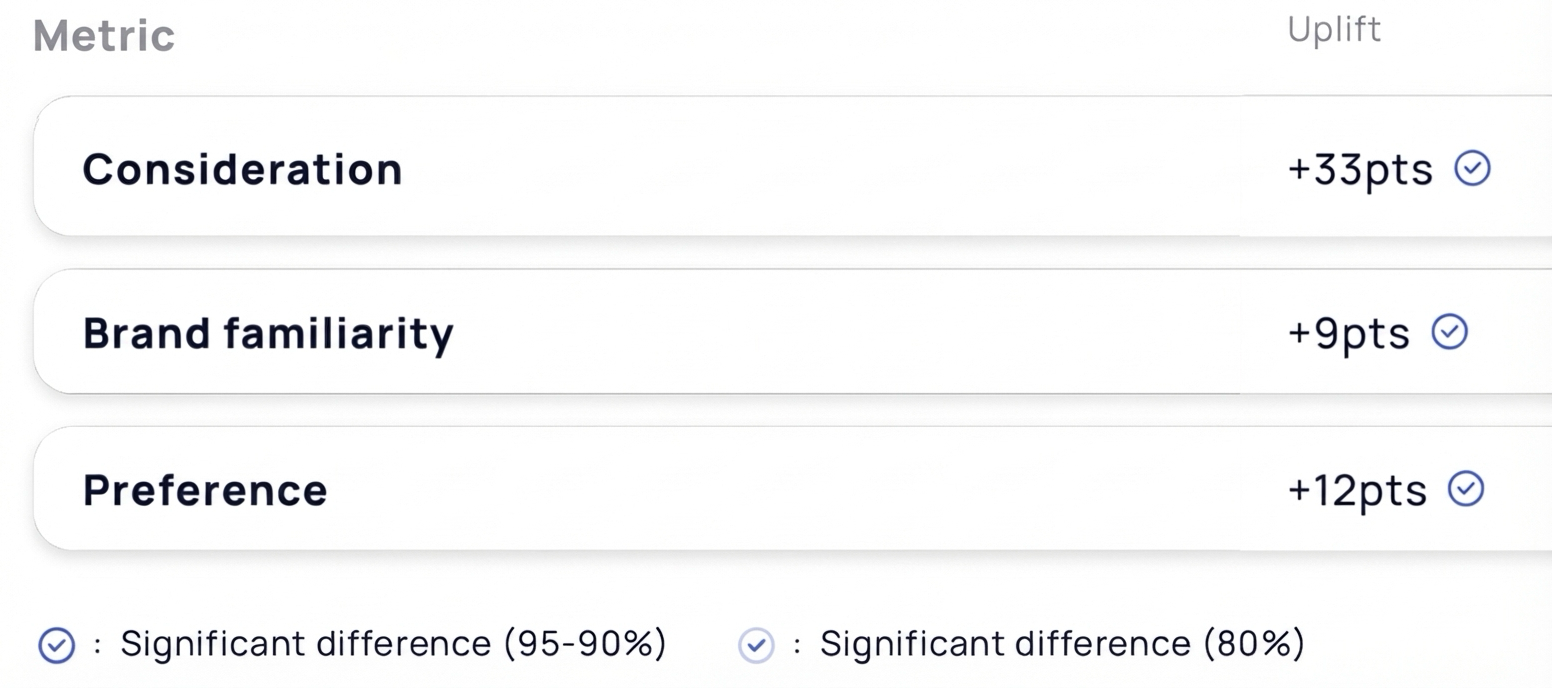Click the 'Significant difference (80%)' legend text
The image size is (1552, 688).
pos(1062,644)
